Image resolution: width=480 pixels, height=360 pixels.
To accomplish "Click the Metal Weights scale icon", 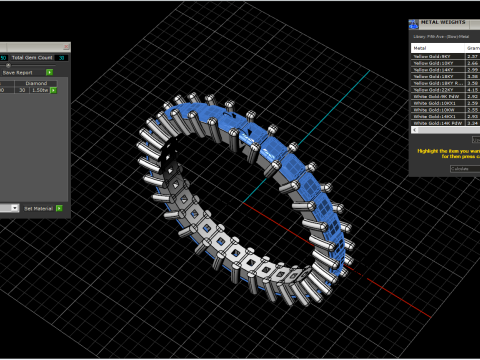I will point(414,24).
